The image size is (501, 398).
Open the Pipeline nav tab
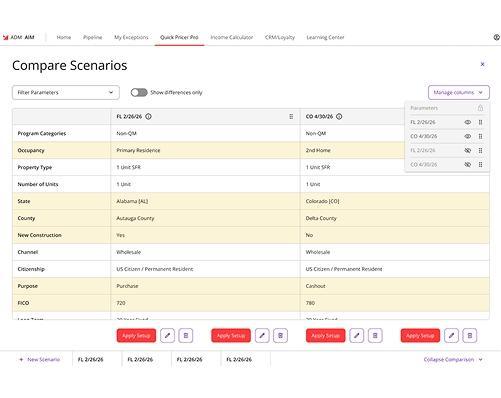tap(93, 37)
